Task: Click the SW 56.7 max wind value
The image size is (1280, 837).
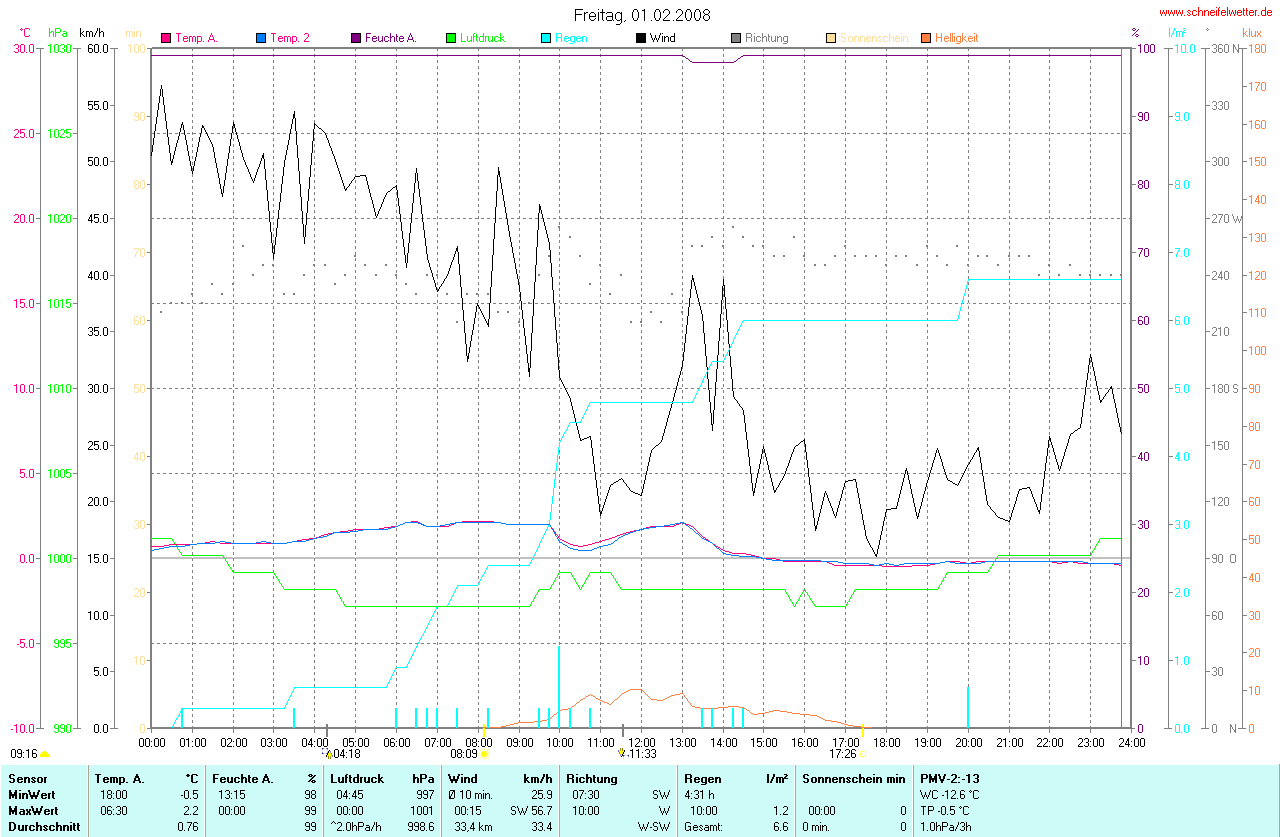Action: (531, 811)
